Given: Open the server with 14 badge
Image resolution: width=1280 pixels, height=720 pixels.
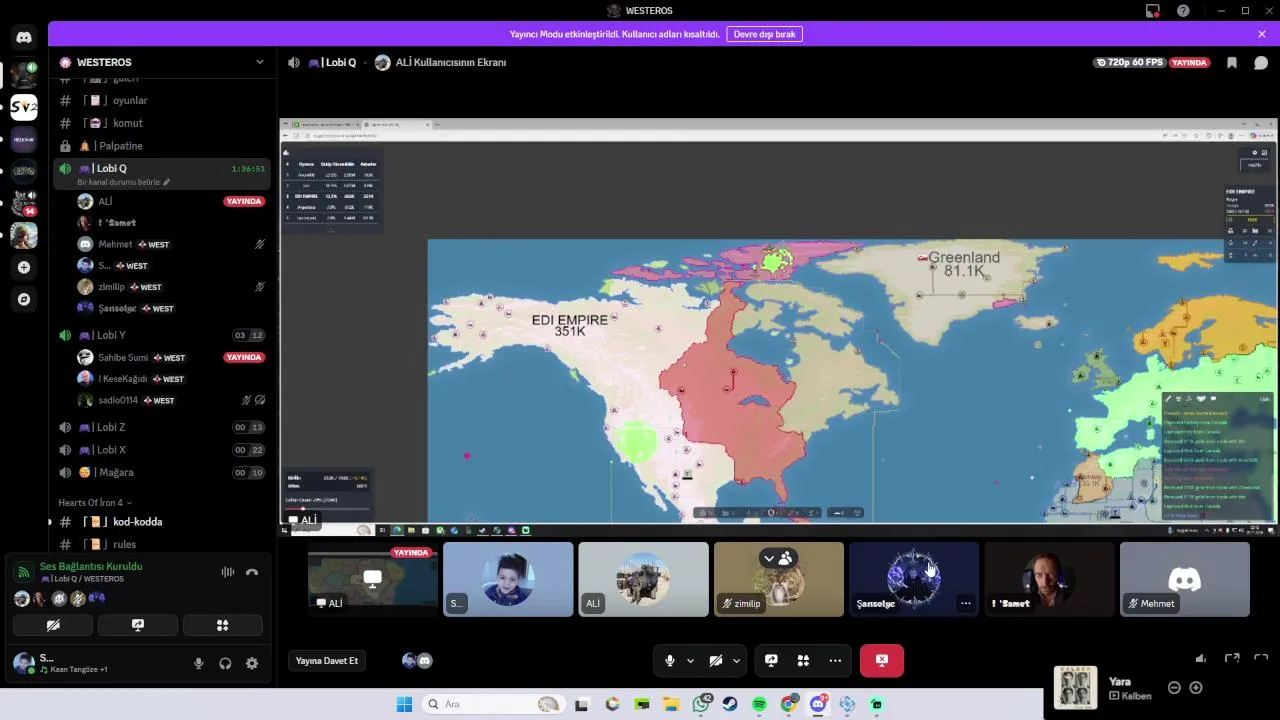Looking at the screenshot, I should click(24, 203).
